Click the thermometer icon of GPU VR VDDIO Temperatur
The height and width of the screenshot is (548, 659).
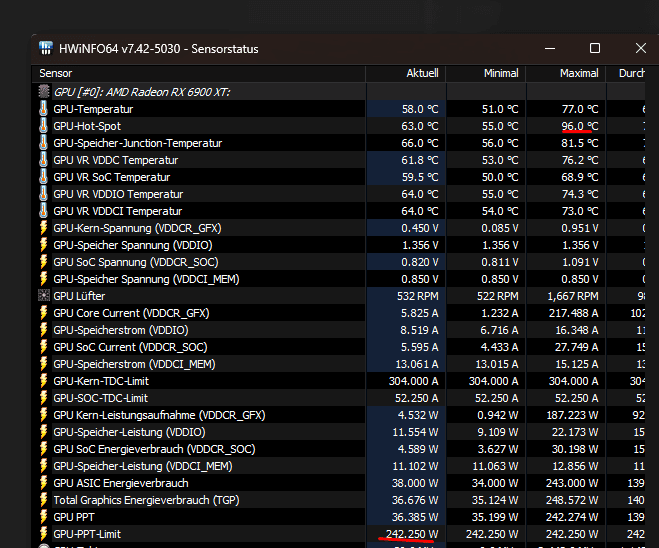[43, 194]
